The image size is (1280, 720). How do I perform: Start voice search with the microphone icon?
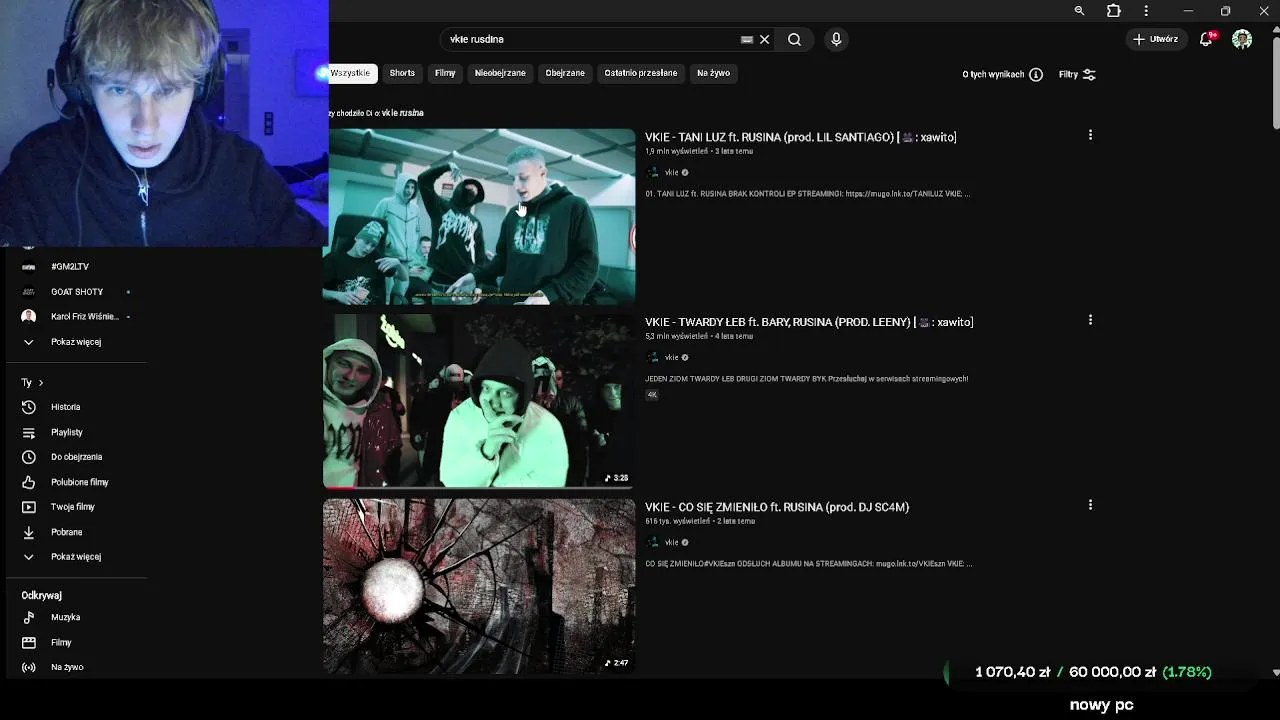[x=836, y=39]
